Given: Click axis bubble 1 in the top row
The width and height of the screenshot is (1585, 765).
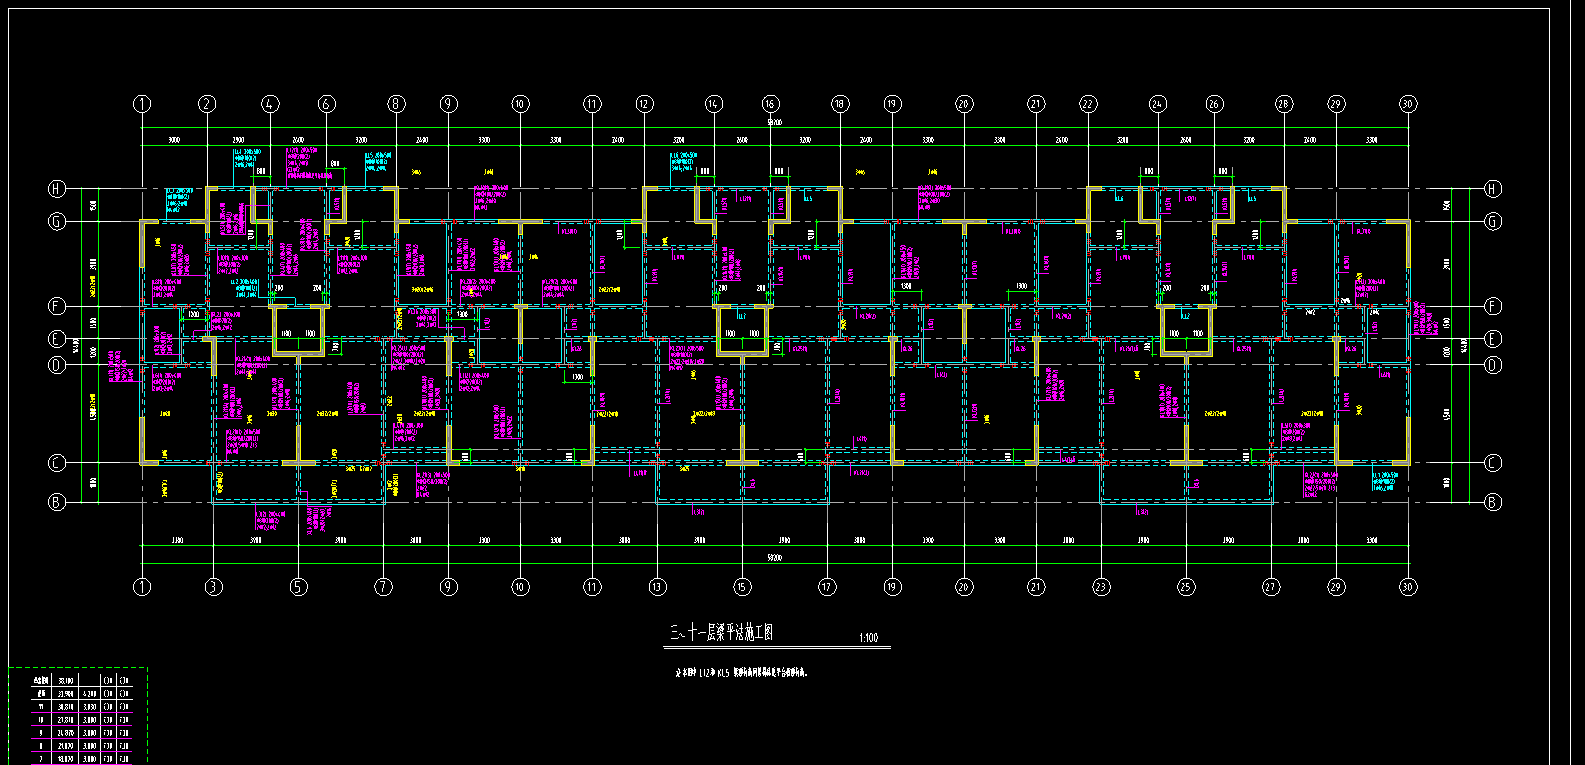Looking at the screenshot, I should pyautogui.click(x=142, y=104).
